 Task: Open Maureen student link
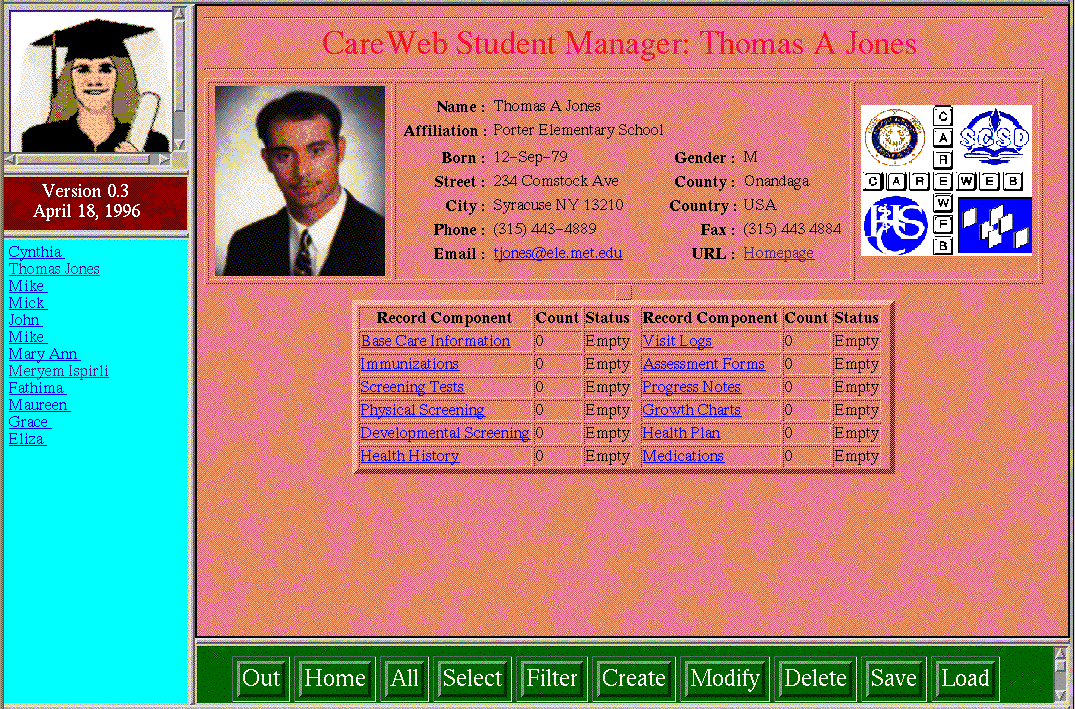point(39,405)
